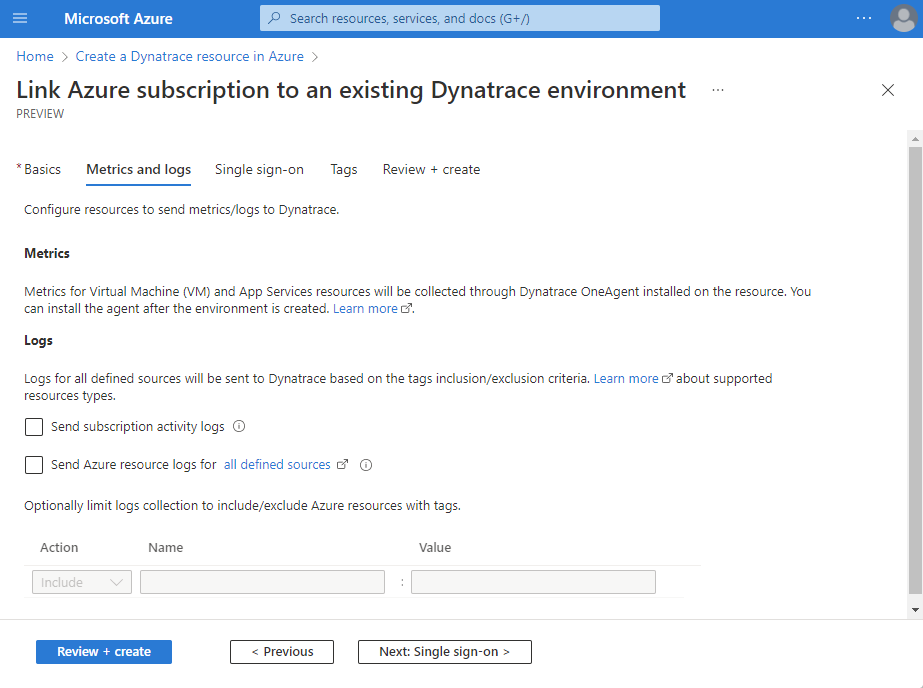Focus the search resources field
The height and width of the screenshot is (688, 923).
[x=460, y=18]
